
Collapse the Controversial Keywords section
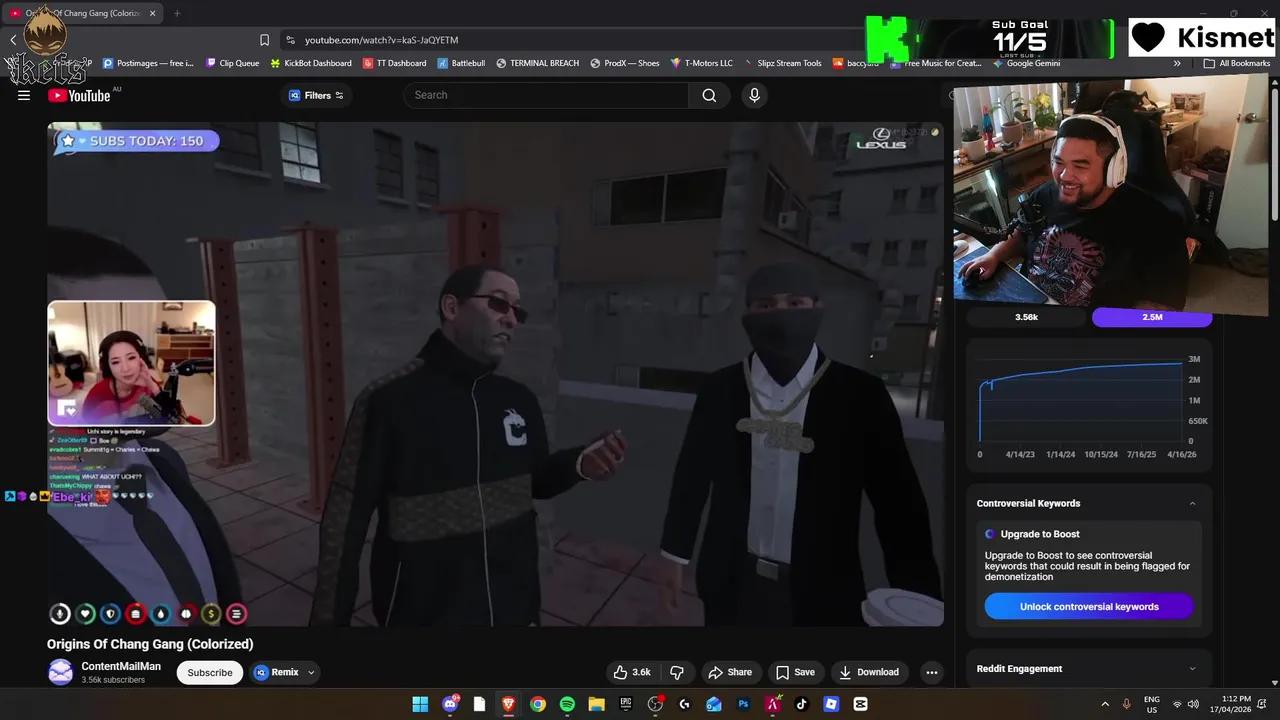[1192, 503]
